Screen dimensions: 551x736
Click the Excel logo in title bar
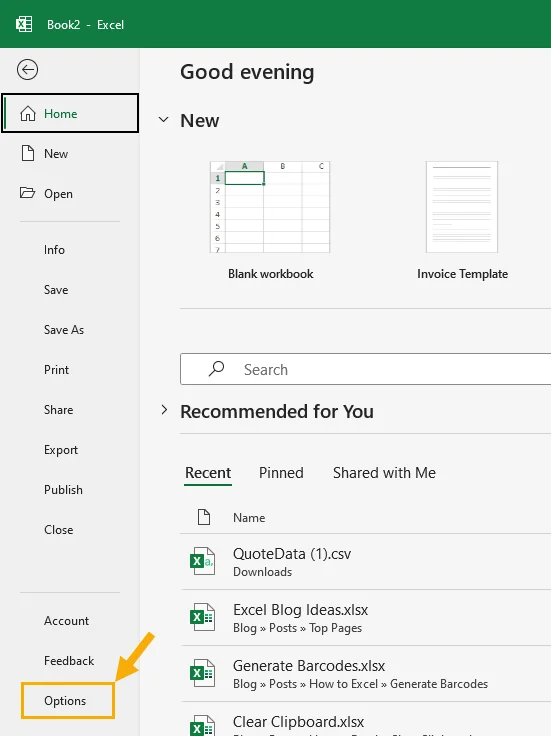click(x=24, y=24)
